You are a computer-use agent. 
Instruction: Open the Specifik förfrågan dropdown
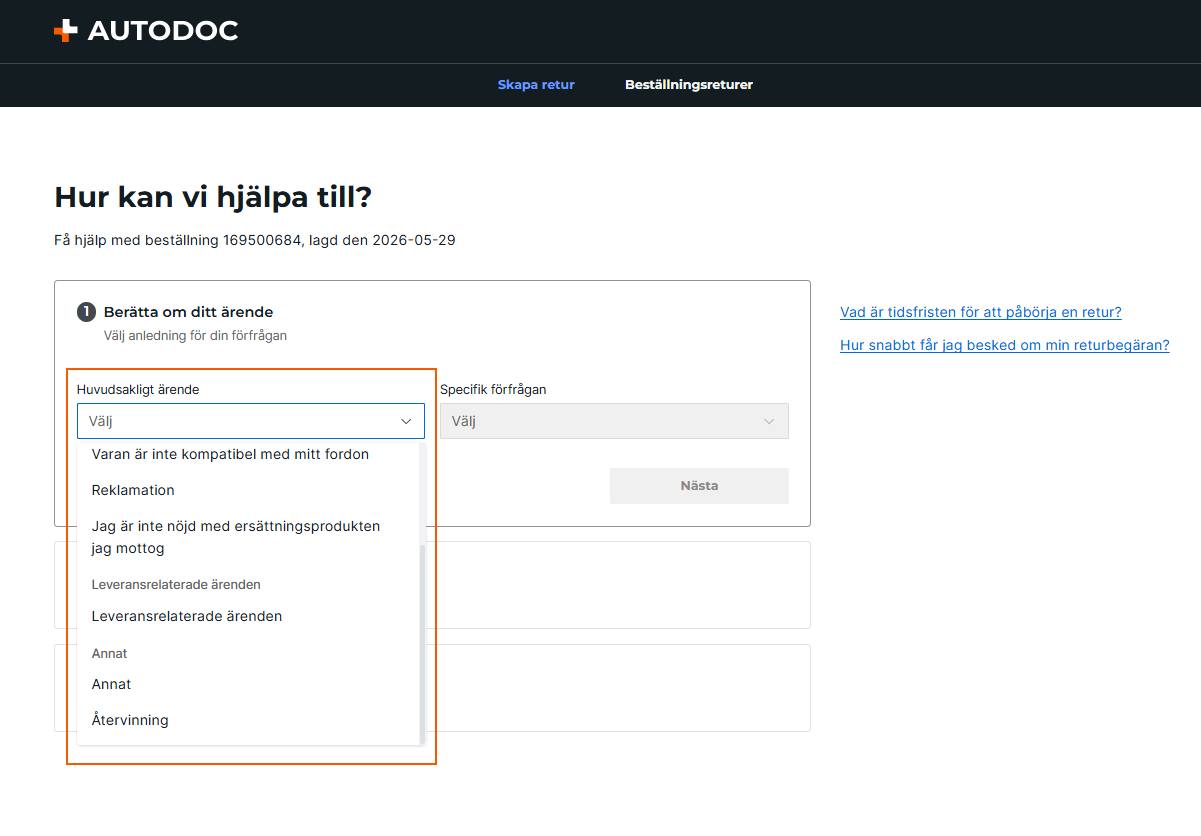pyautogui.click(x=614, y=421)
